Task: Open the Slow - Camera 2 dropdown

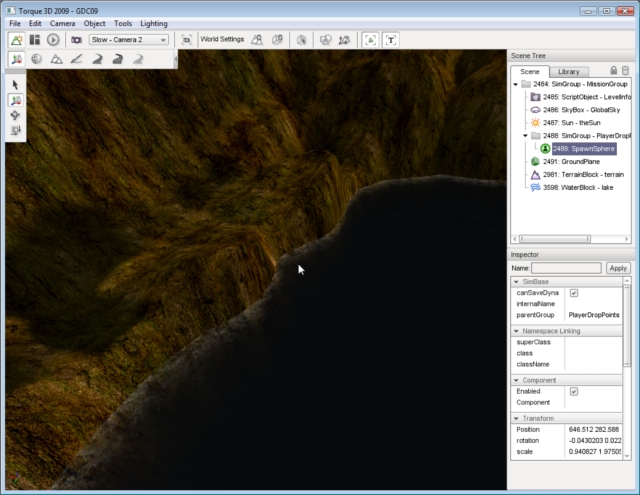Action: [x=128, y=39]
